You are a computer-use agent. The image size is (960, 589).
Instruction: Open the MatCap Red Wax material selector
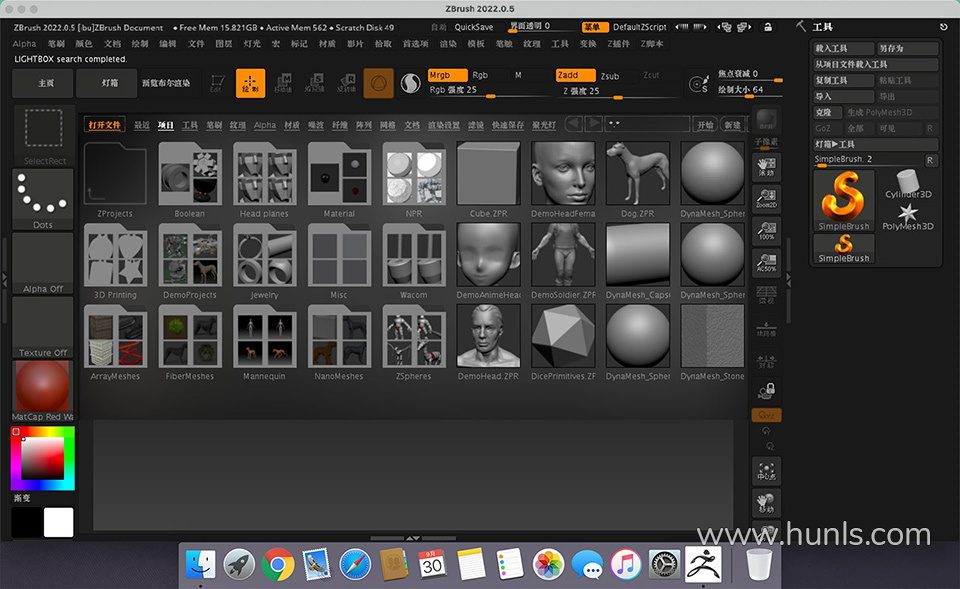[43, 391]
